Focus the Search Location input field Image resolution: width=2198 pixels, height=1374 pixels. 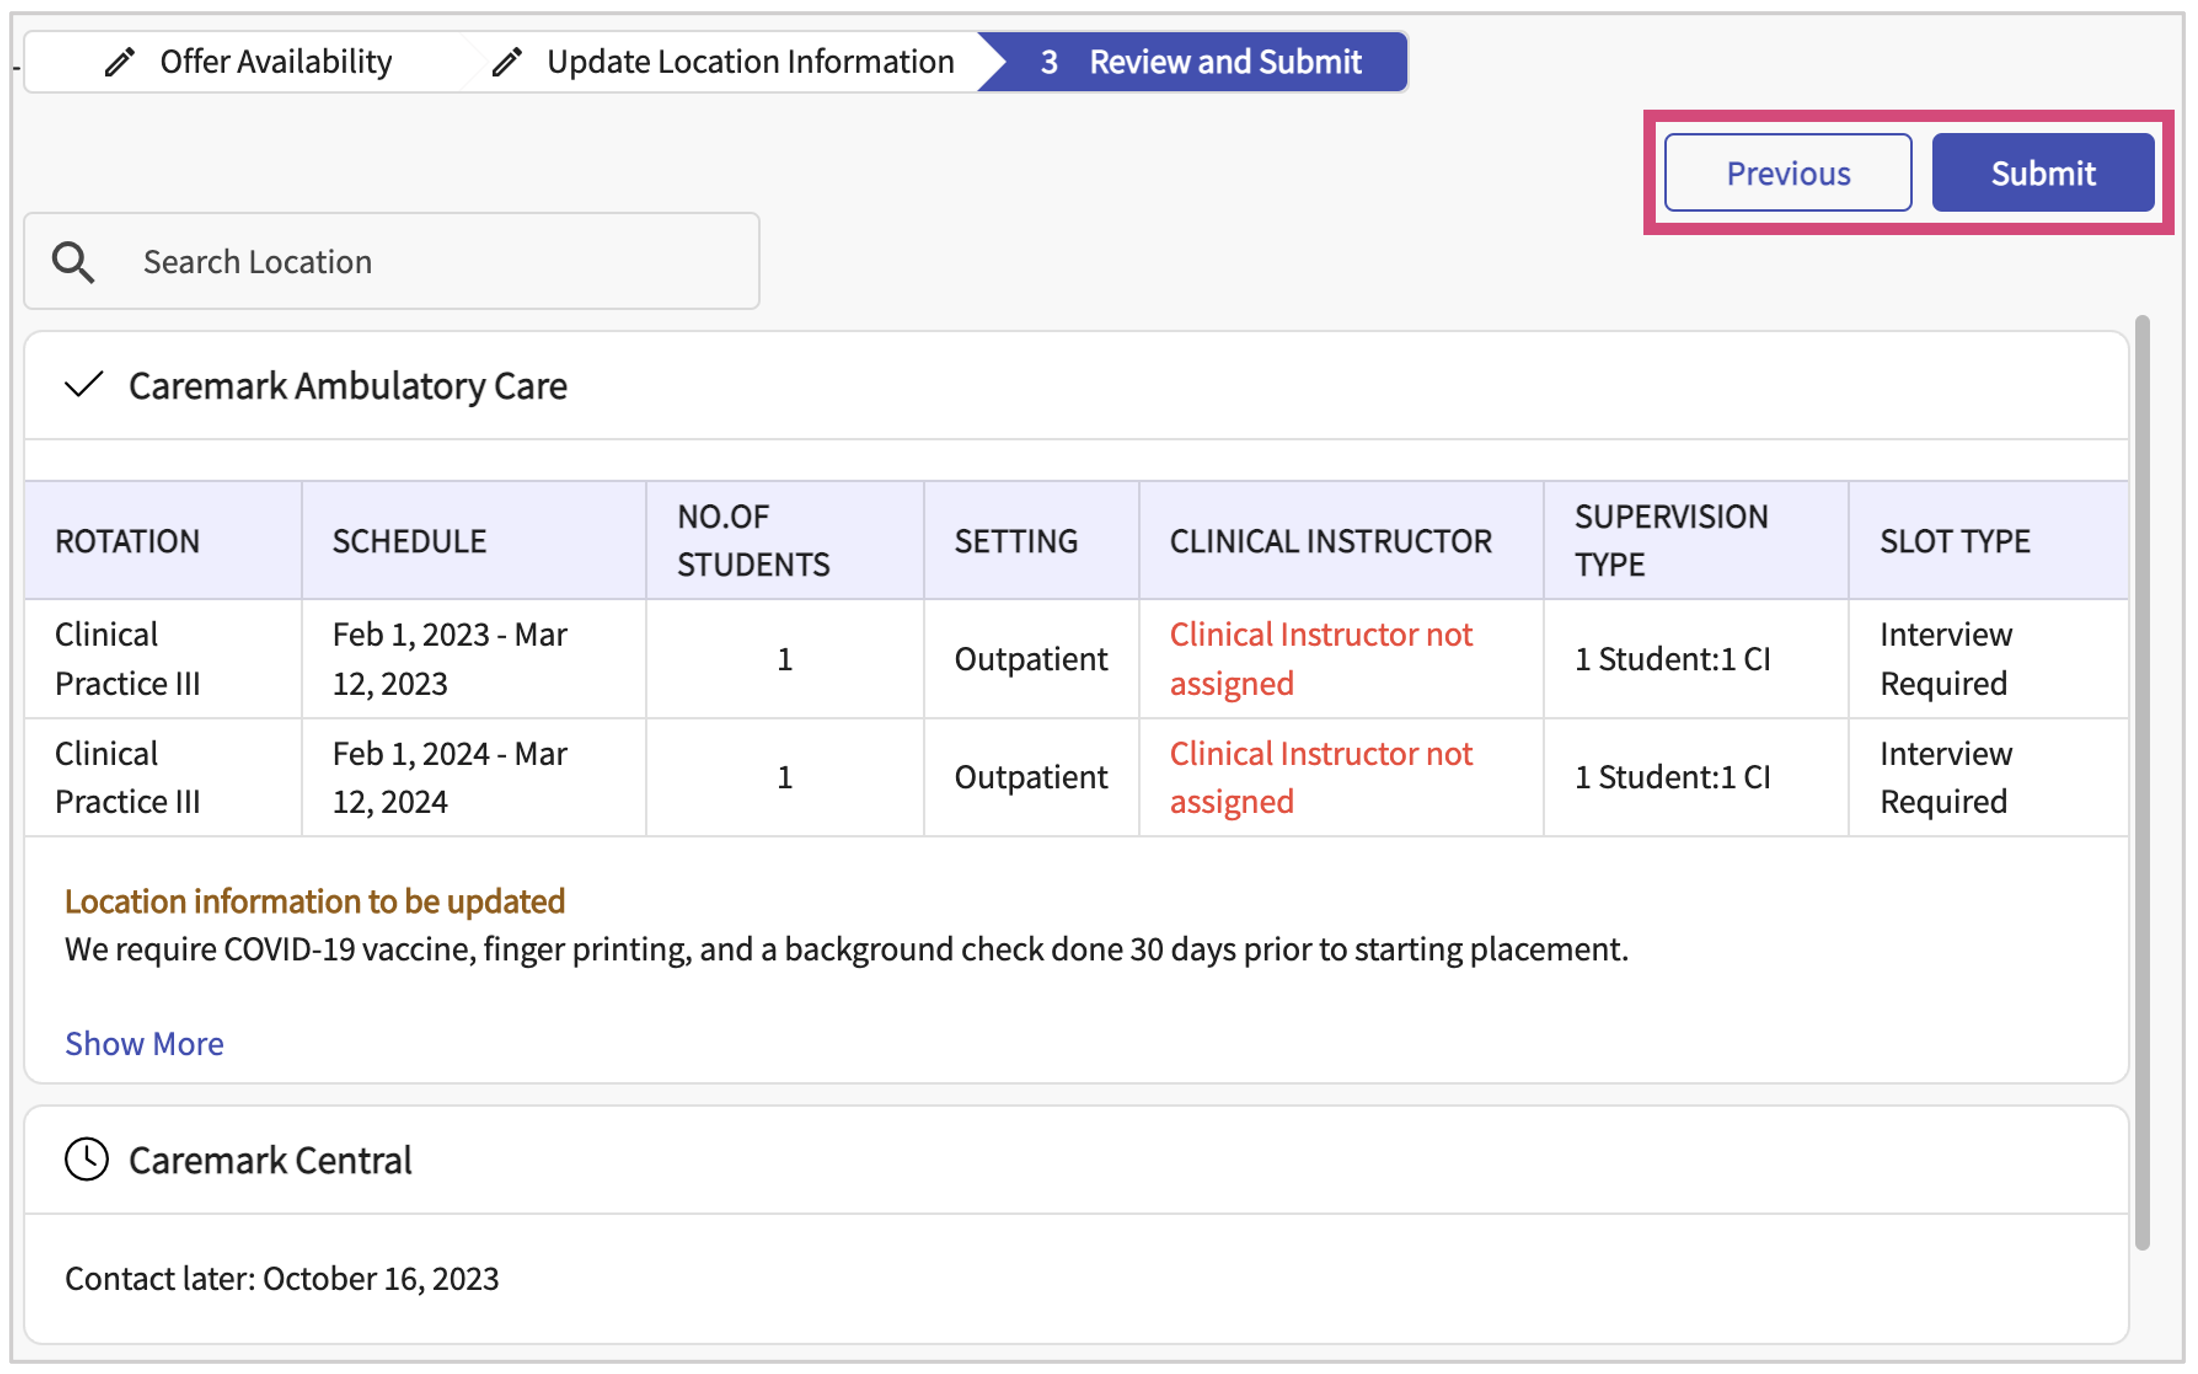[x=392, y=261]
